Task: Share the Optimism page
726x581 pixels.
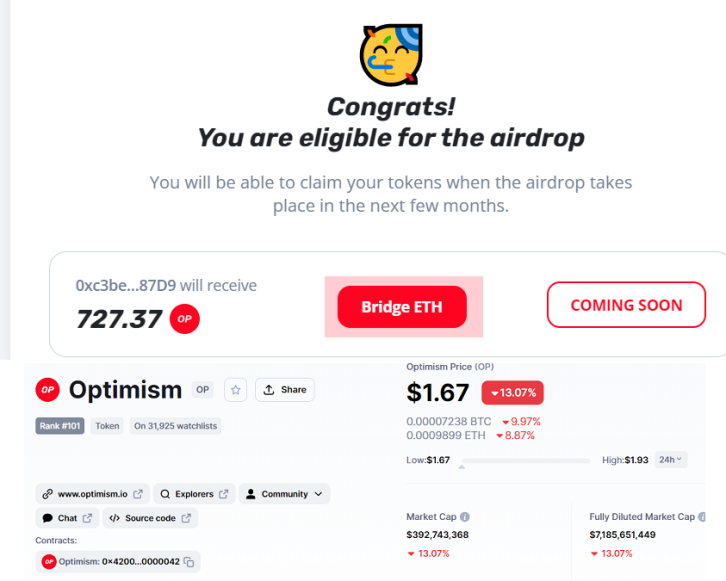Action: pyautogui.click(x=285, y=389)
